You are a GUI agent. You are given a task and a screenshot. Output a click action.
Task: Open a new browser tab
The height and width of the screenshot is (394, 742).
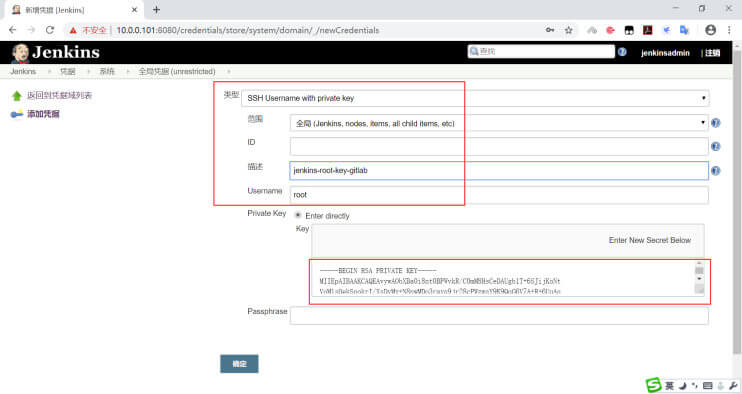click(x=156, y=9)
